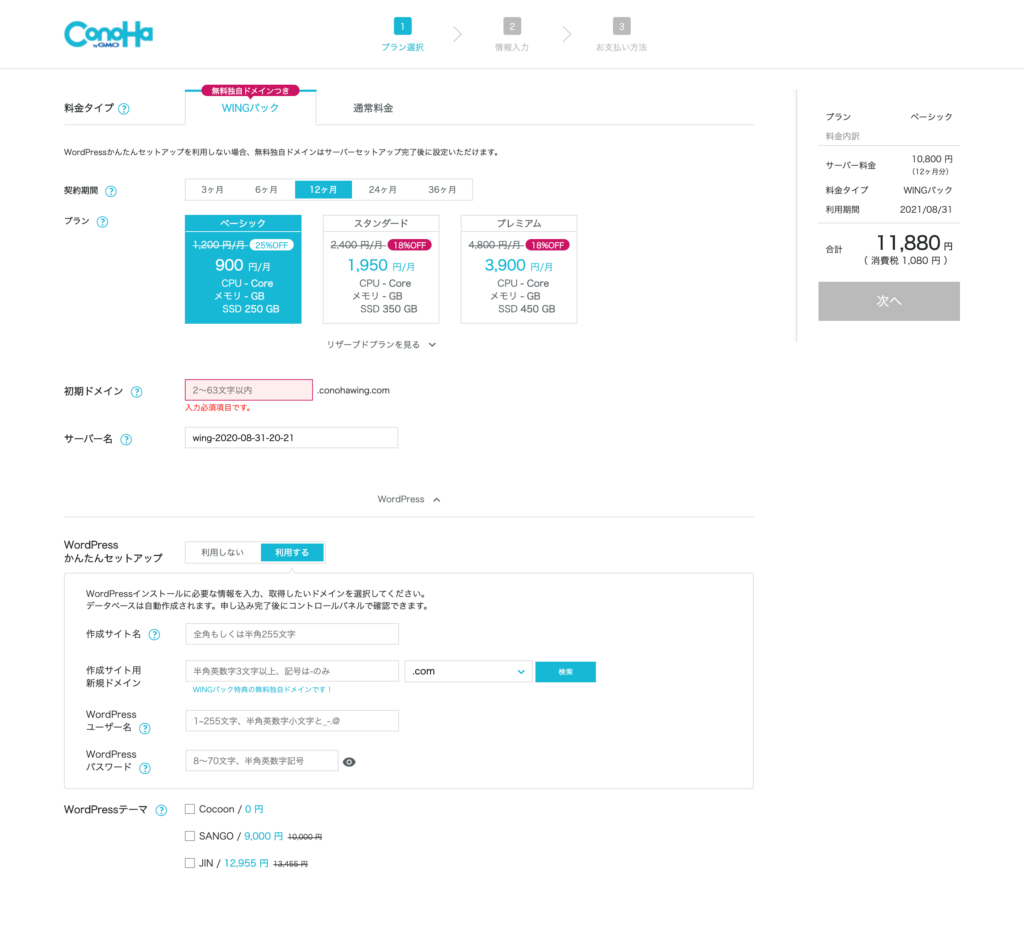The height and width of the screenshot is (937, 1024).
Task: Click the 25%OFF badge on ベーシック
Action: [x=272, y=246]
